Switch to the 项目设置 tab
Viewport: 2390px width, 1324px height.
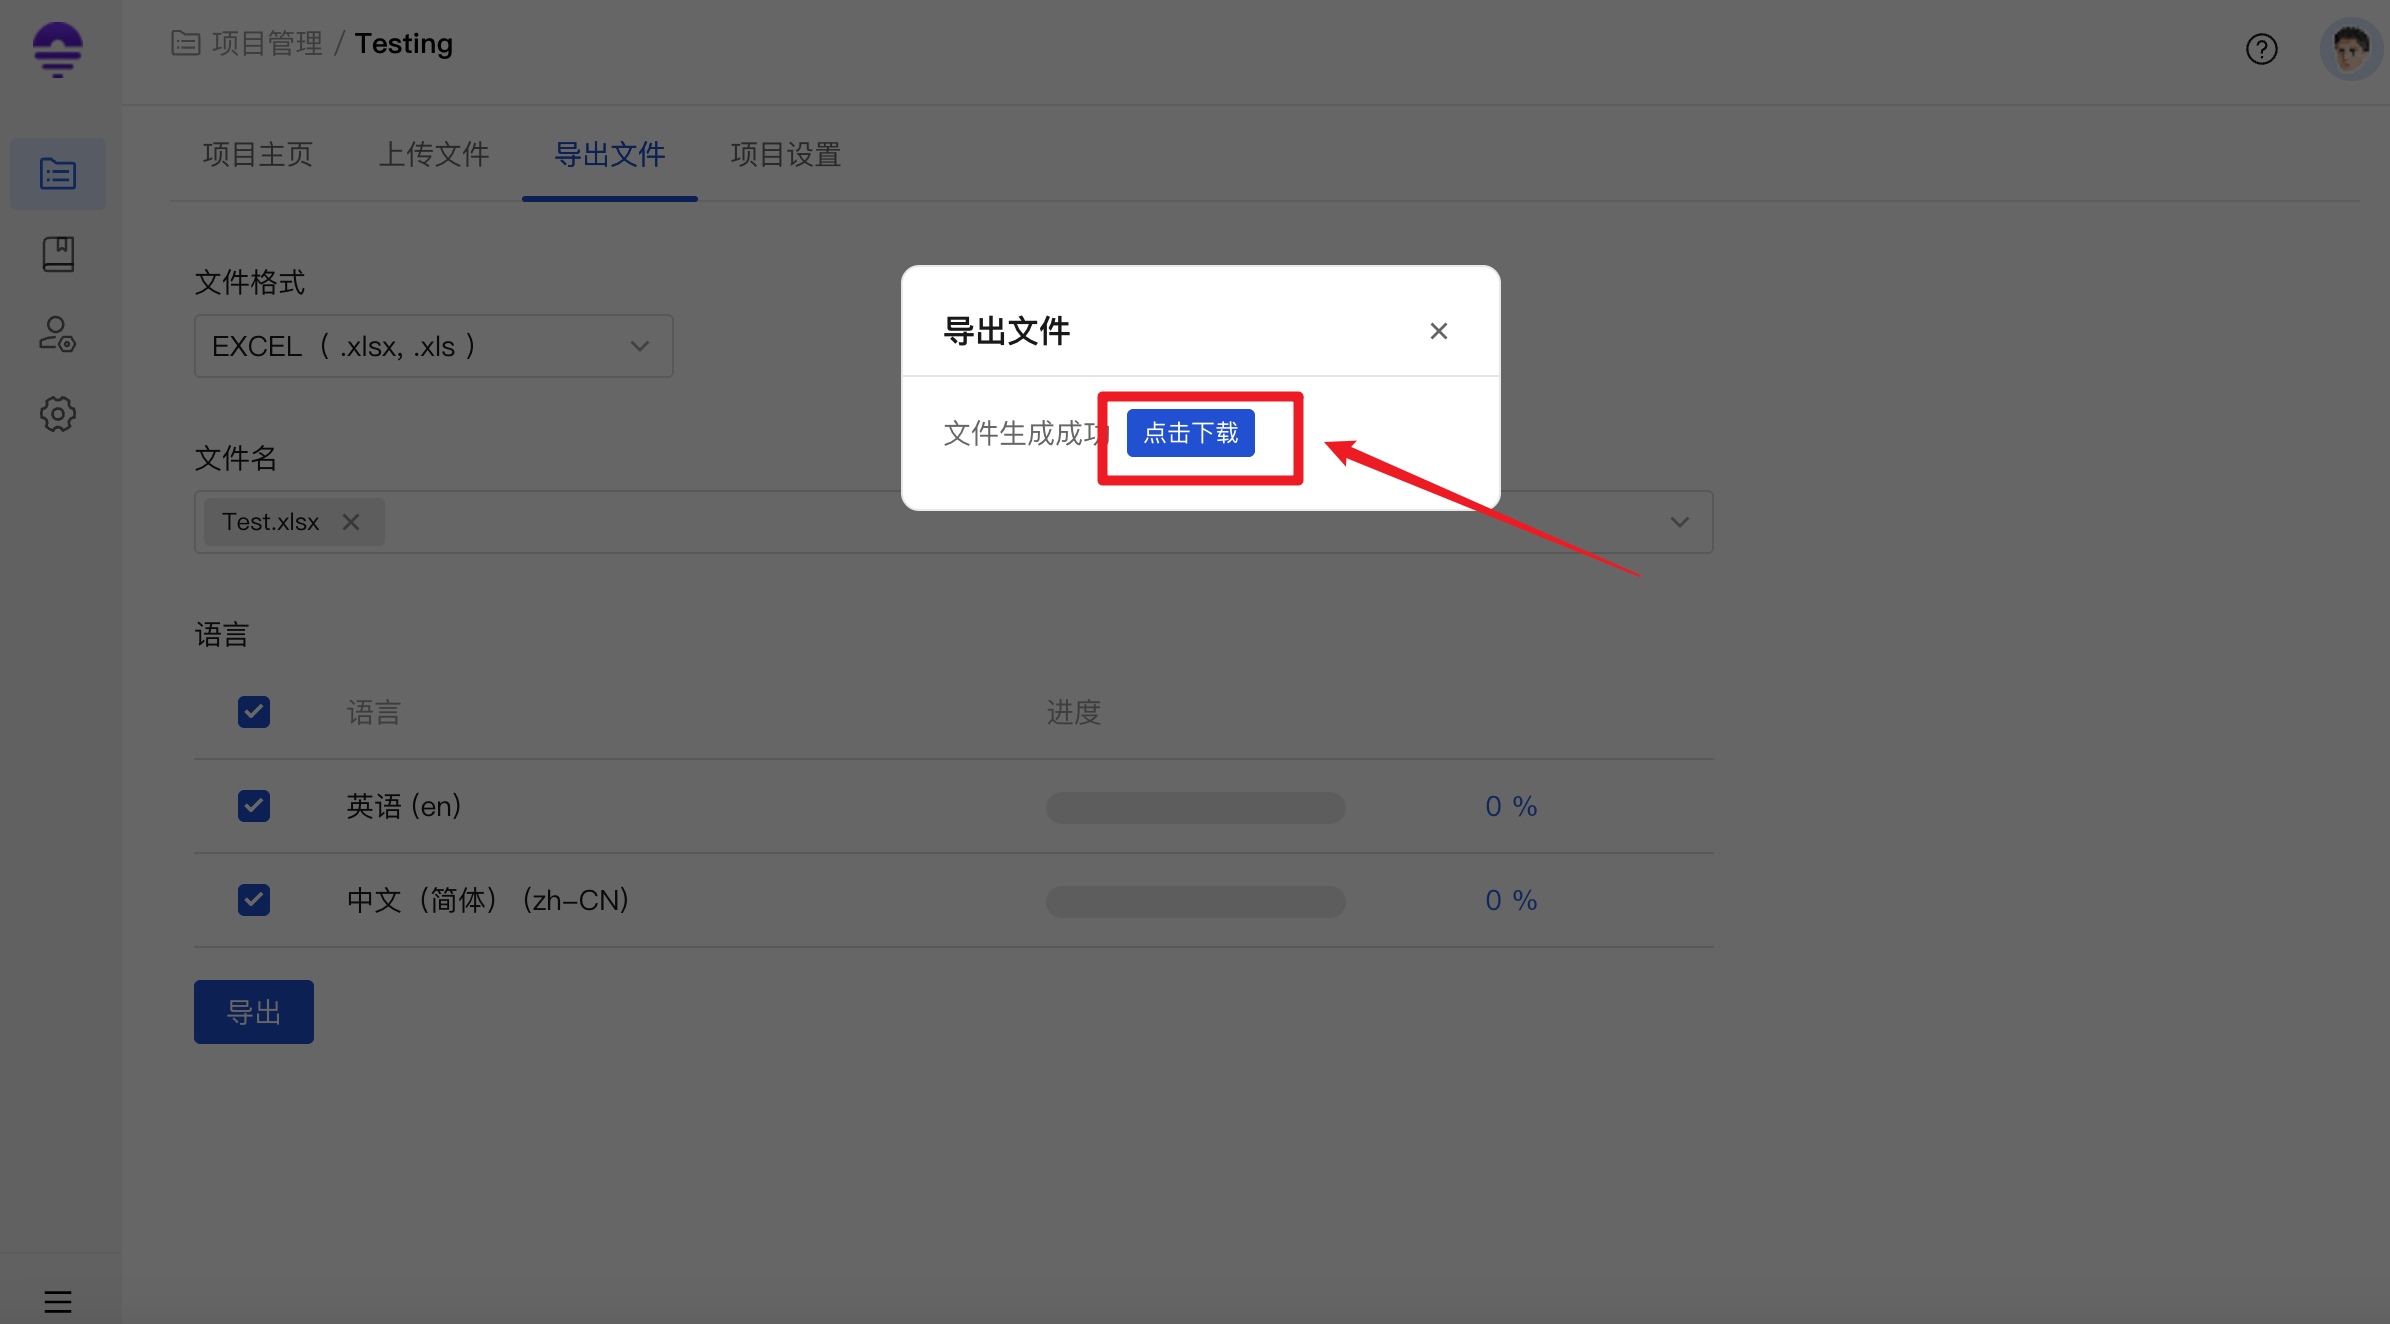coord(786,155)
